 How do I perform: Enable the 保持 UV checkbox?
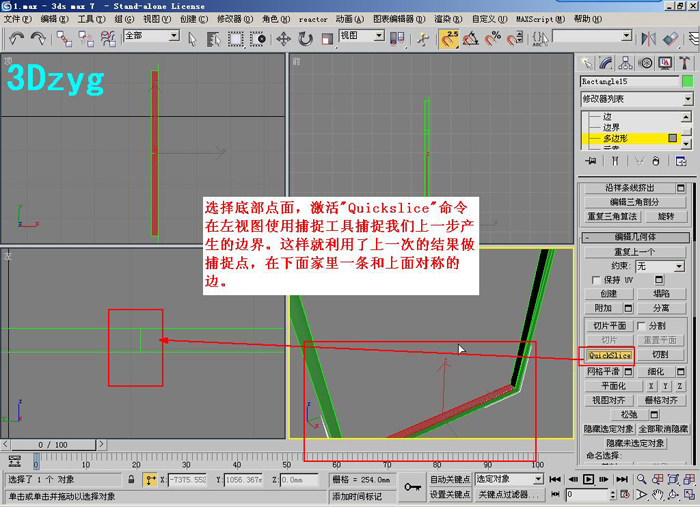[596, 280]
